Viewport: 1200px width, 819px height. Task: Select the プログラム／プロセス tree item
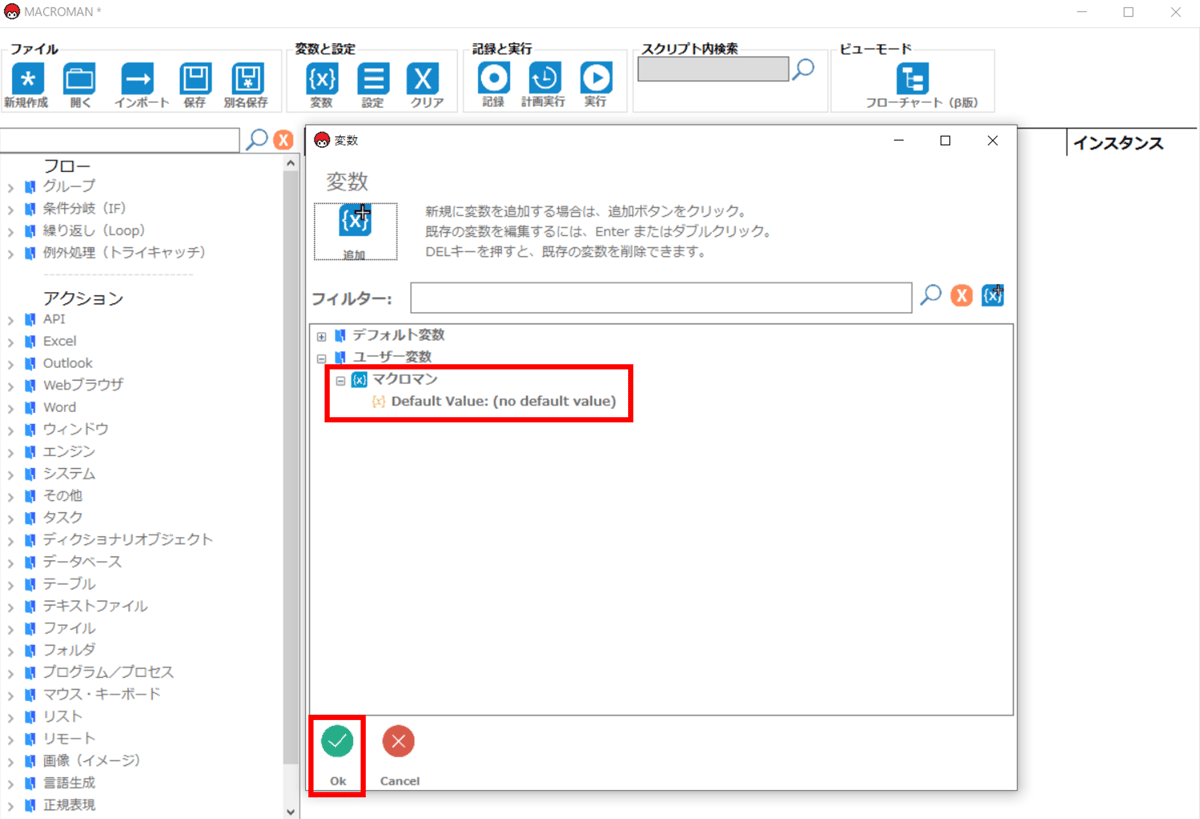(108, 672)
